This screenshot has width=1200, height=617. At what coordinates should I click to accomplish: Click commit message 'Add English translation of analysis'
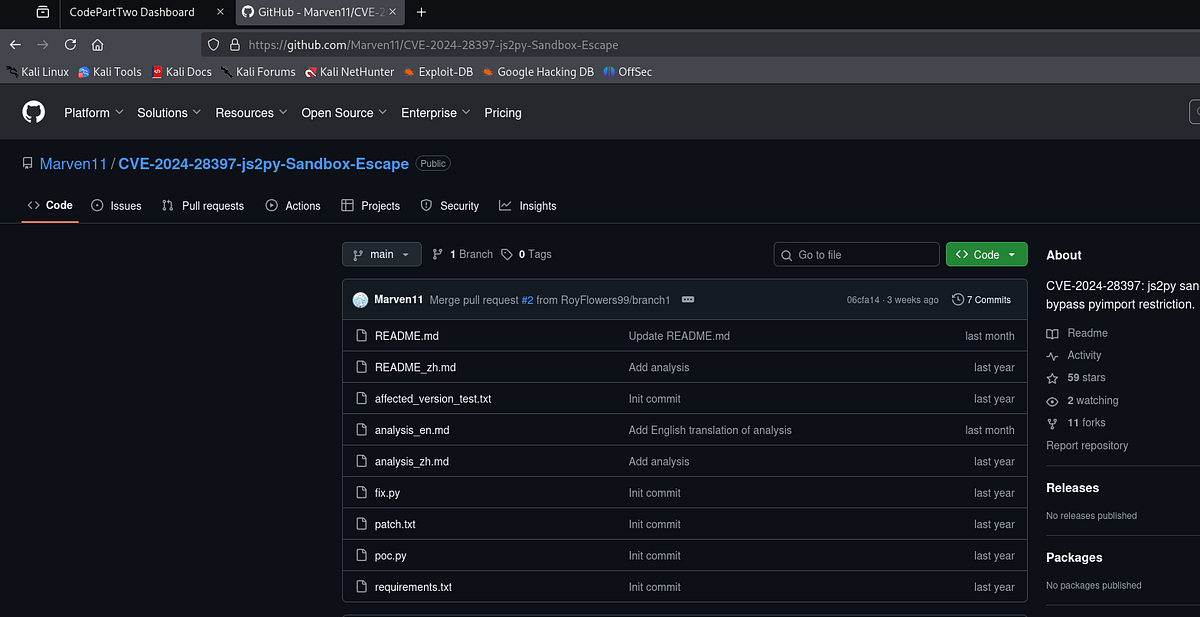point(710,430)
